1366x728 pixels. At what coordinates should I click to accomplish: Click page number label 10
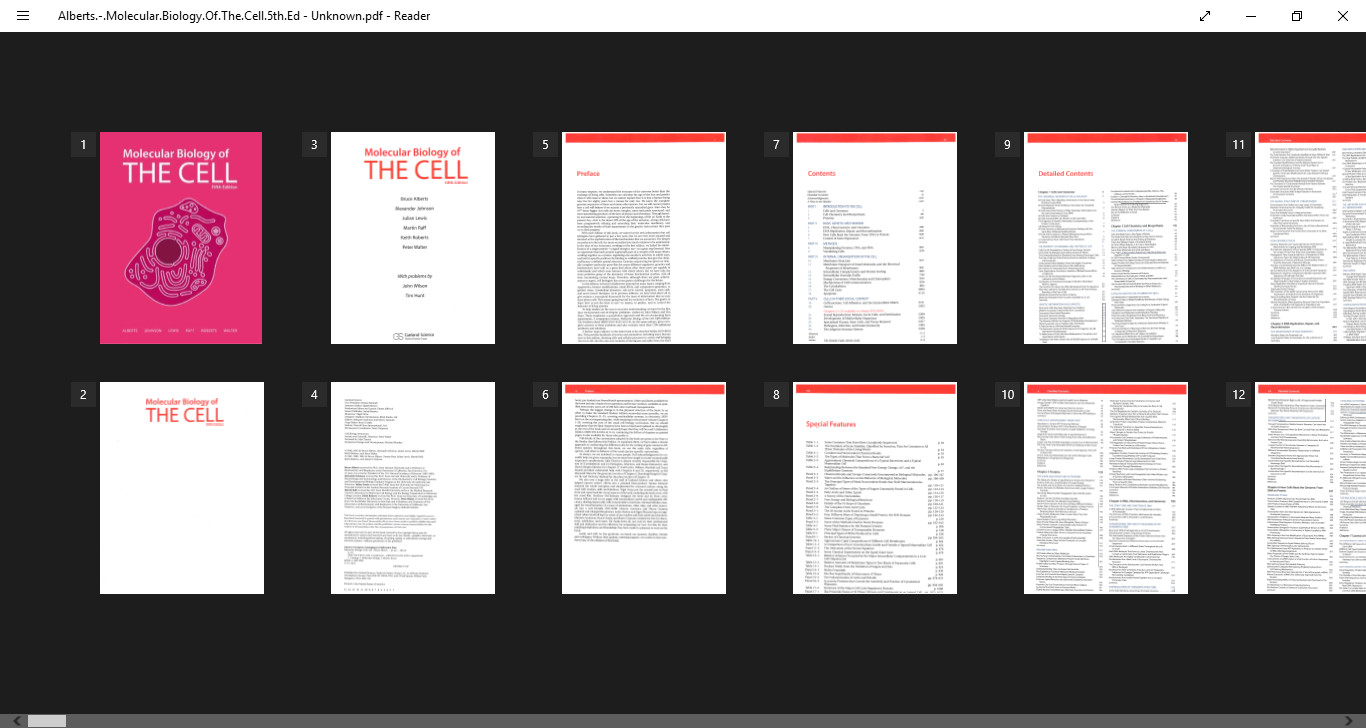click(x=1007, y=395)
